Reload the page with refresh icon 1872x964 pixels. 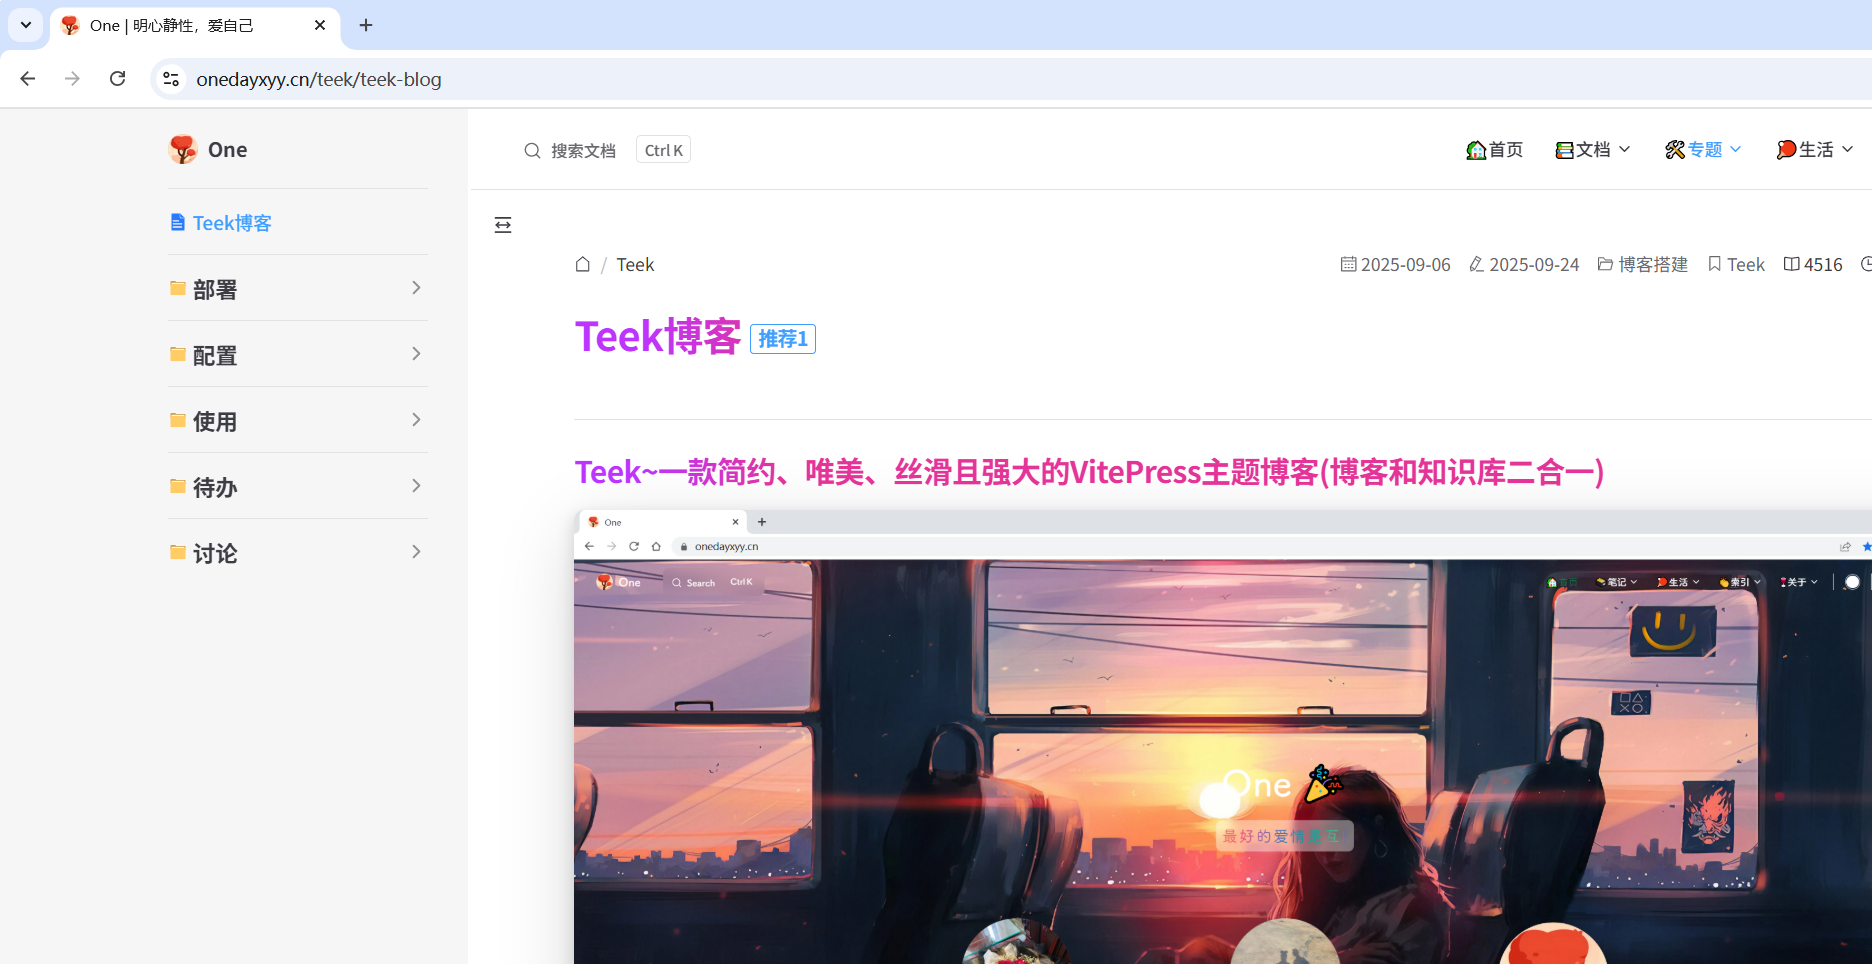(118, 79)
